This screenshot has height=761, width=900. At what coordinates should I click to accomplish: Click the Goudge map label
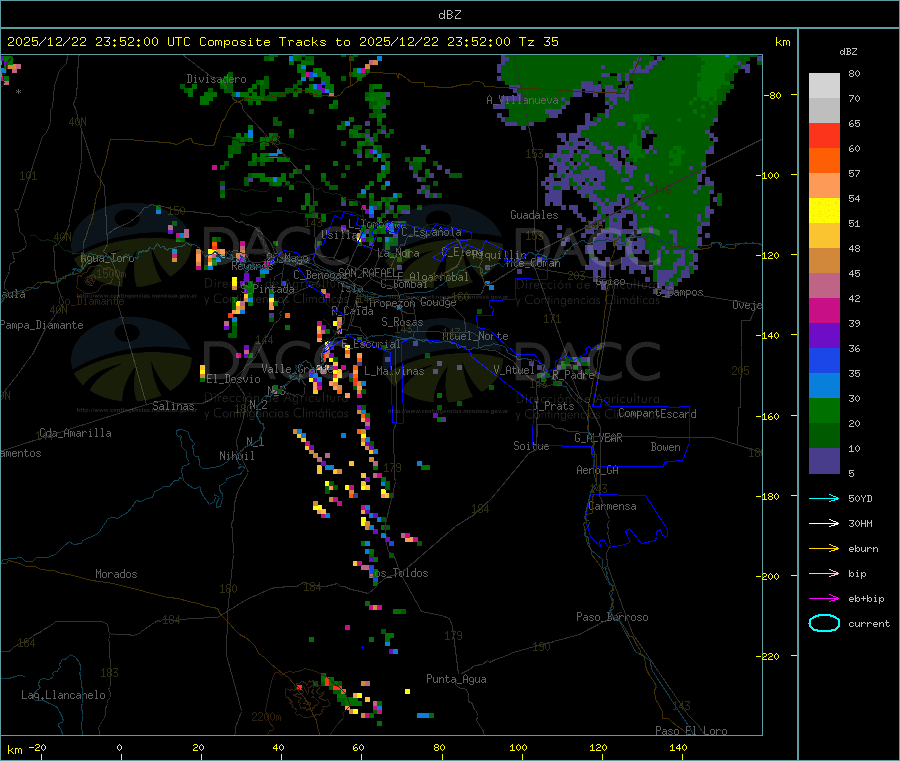438,302
